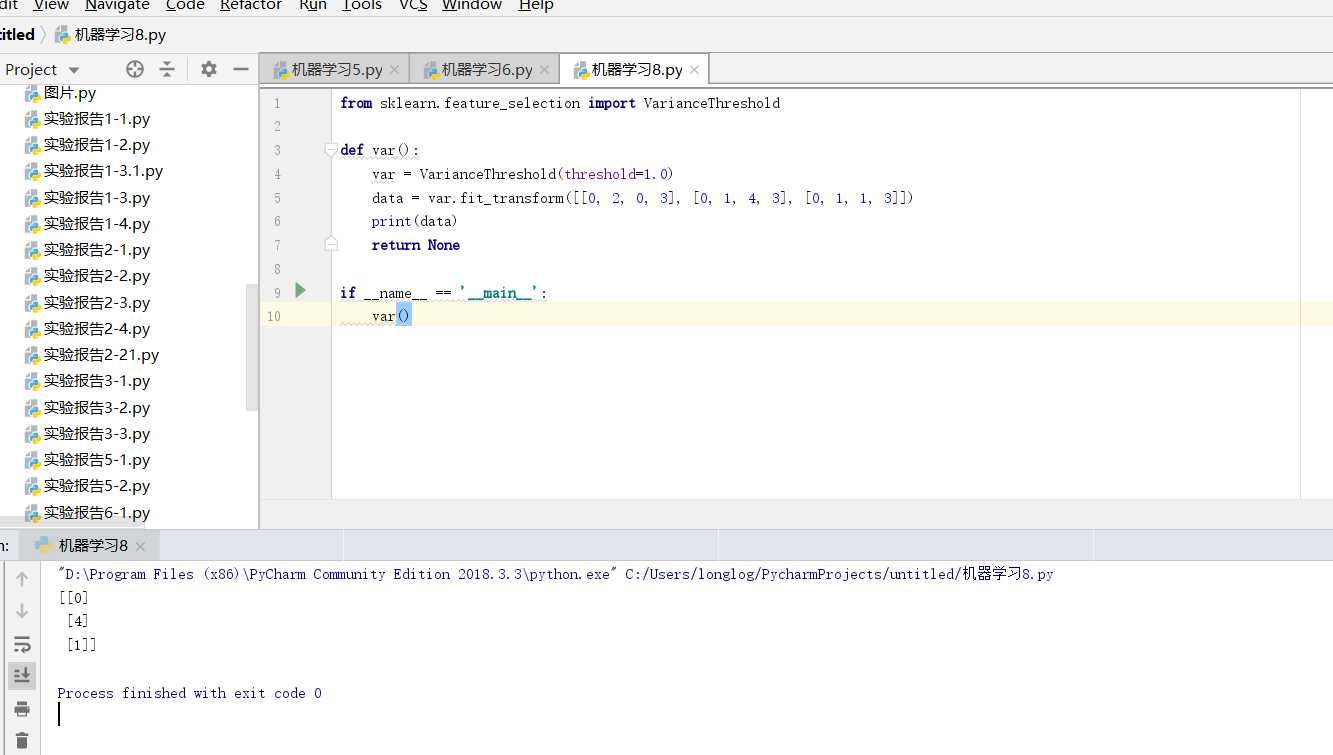The height and width of the screenshot is (755, 1333).
Task: Open the VCS menu
Action: [x=413, y=6]
